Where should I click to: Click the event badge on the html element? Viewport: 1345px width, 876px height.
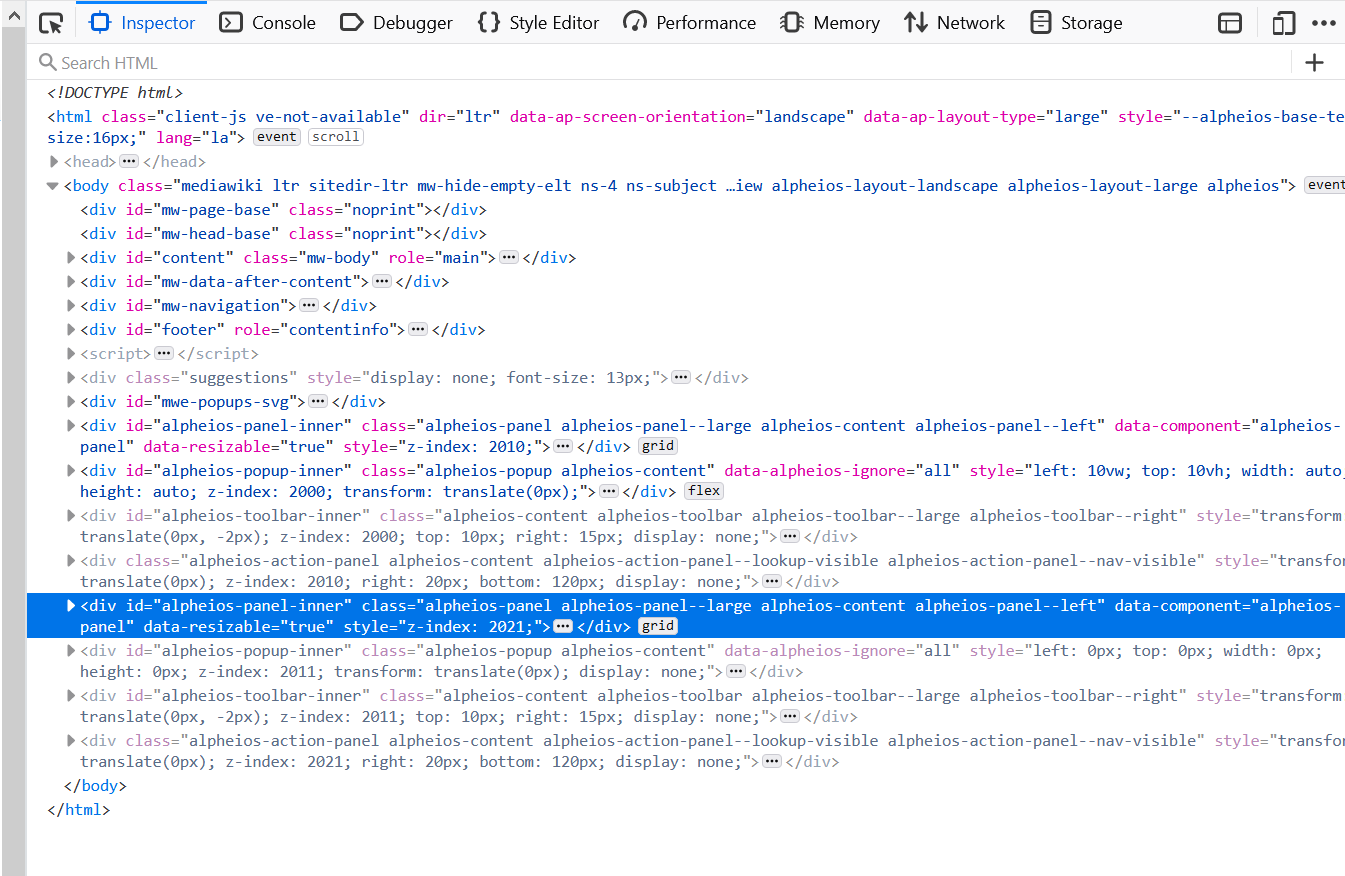point(276,136)
